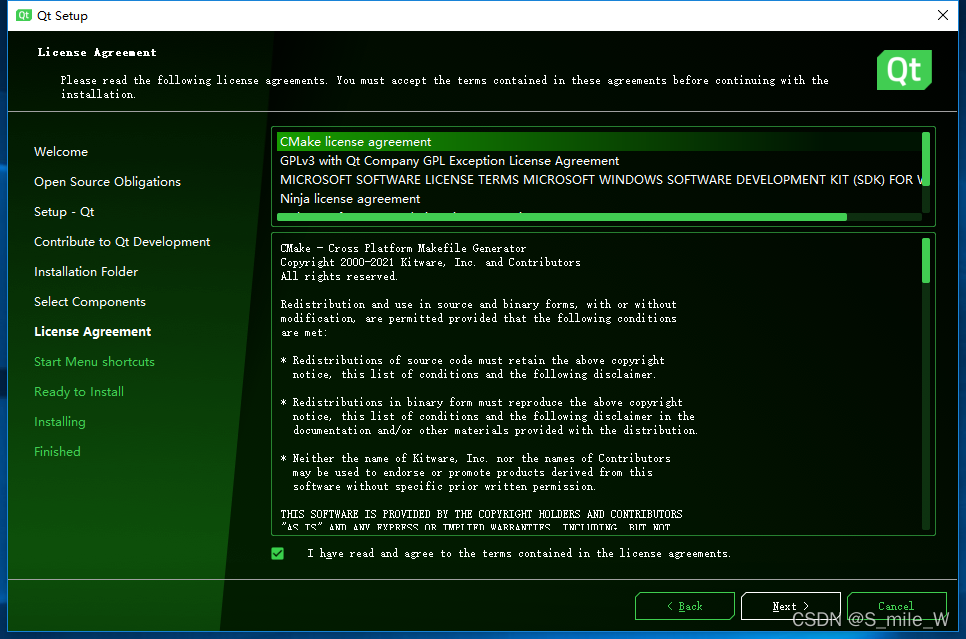966x639 pixels.
Task: Click the CMake copyright text line
Action: click(430, 263)
